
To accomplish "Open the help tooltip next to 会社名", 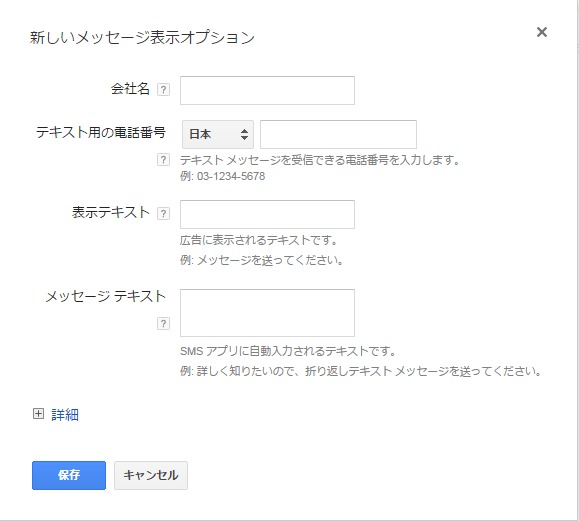I will [163, 89].
